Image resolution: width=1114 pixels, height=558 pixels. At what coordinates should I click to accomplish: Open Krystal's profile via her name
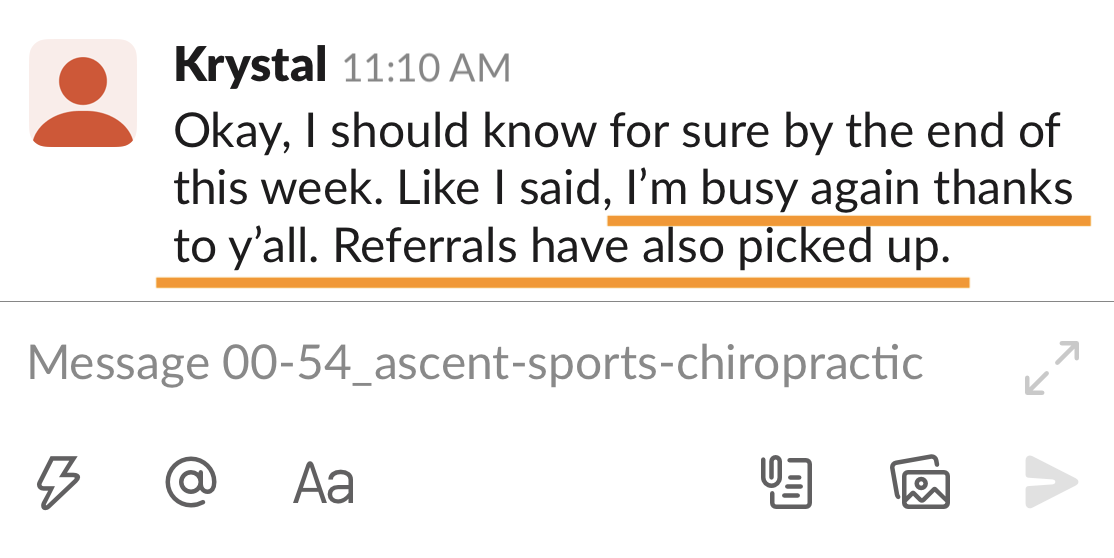pos(250,66)
